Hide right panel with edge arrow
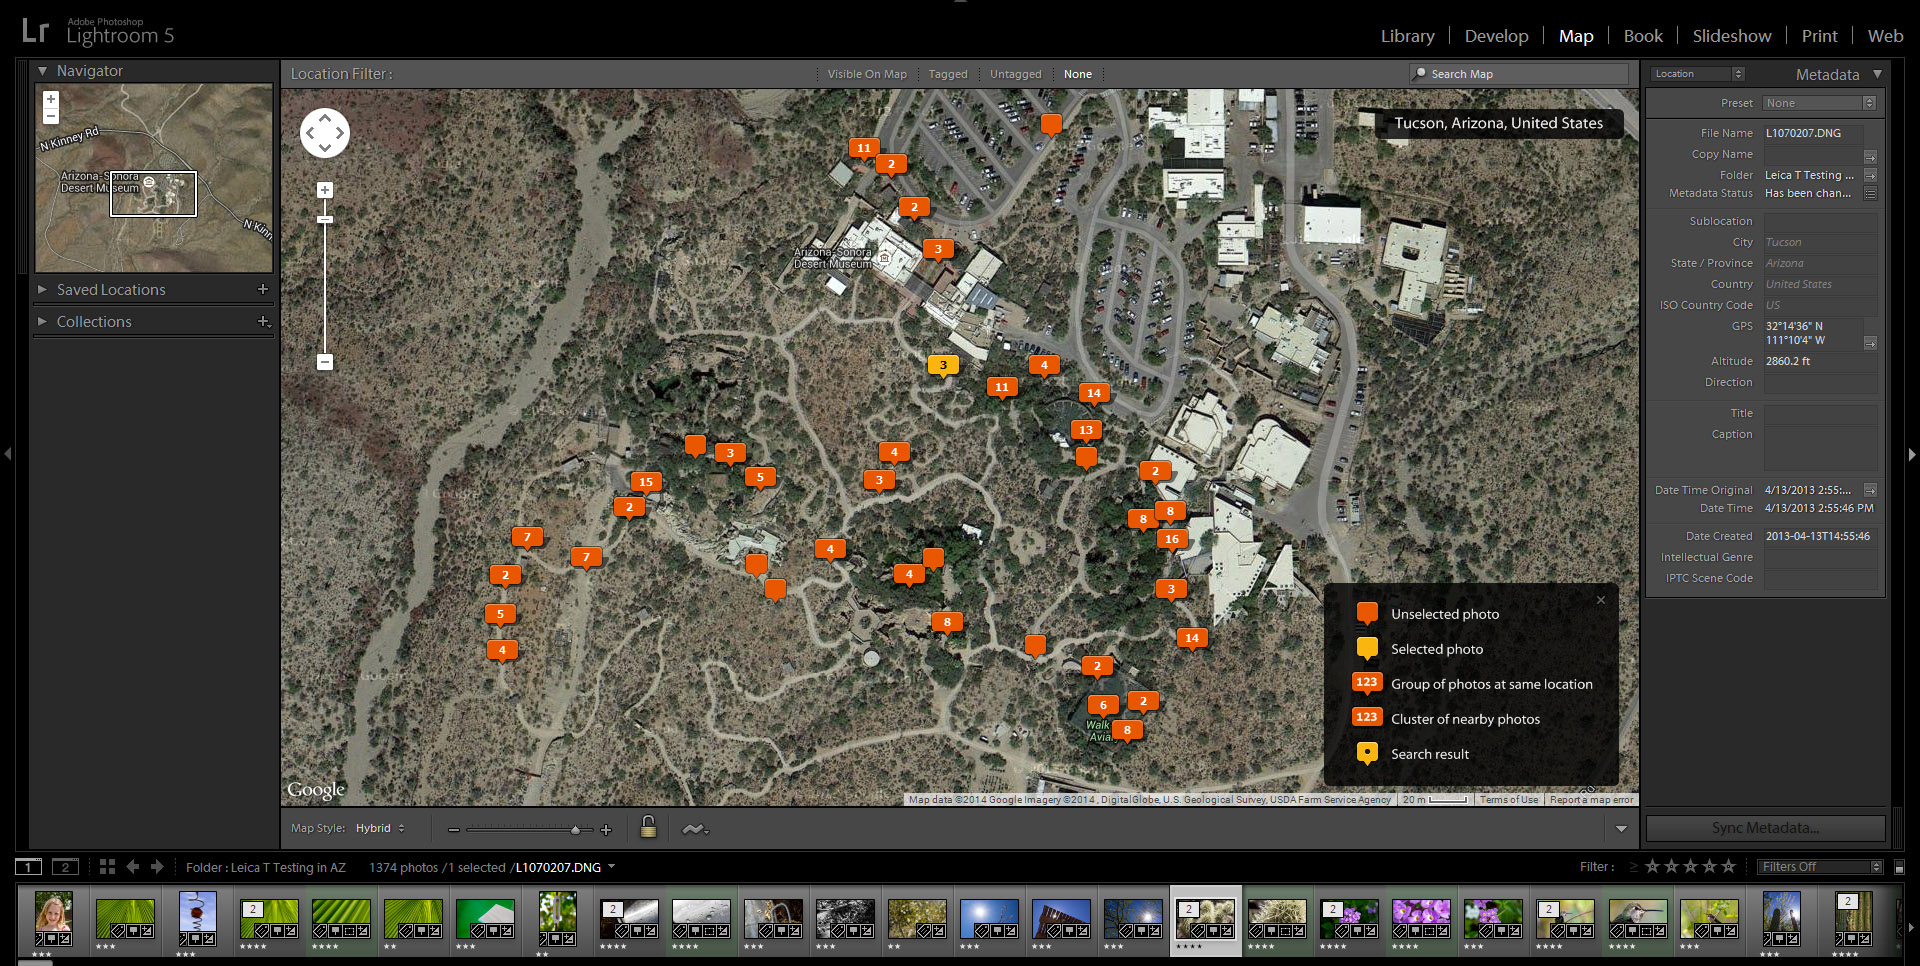 tap(1912, 454)
